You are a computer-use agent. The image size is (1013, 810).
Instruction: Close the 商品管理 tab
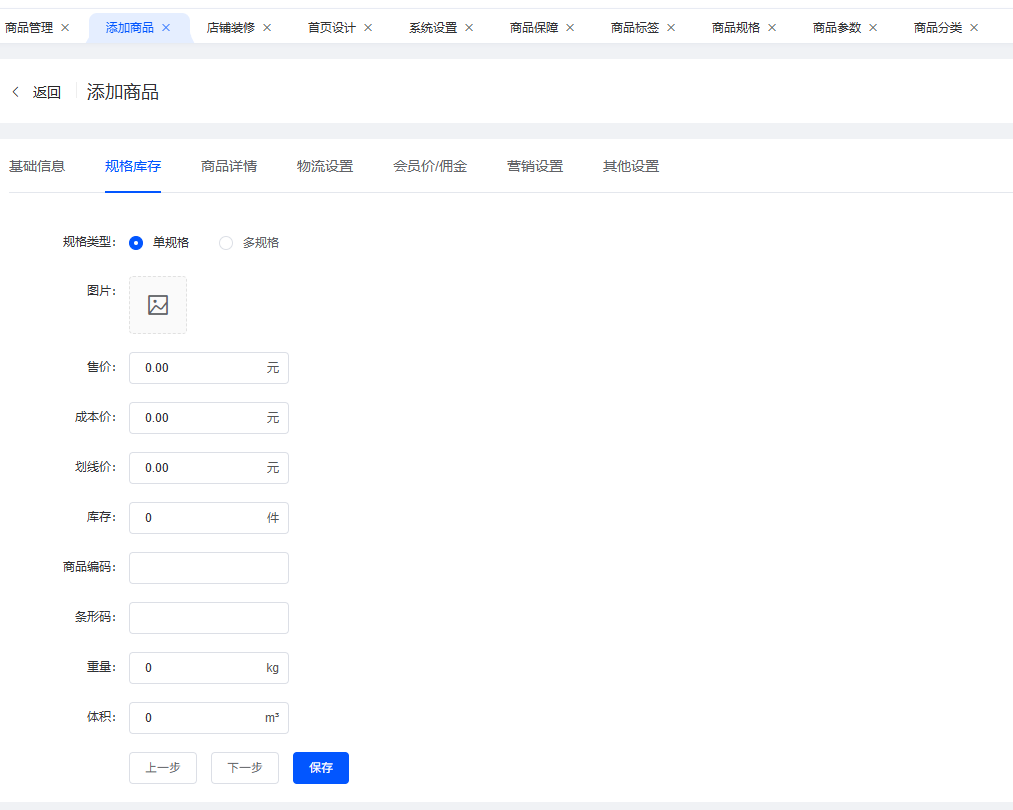[x=65, y=28]
